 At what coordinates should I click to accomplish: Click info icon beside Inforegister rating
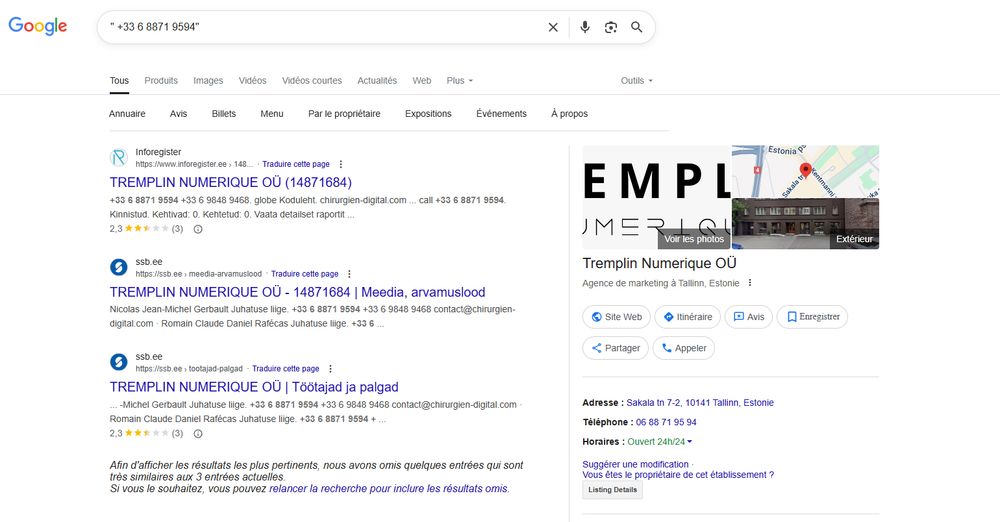pos(198,229)
